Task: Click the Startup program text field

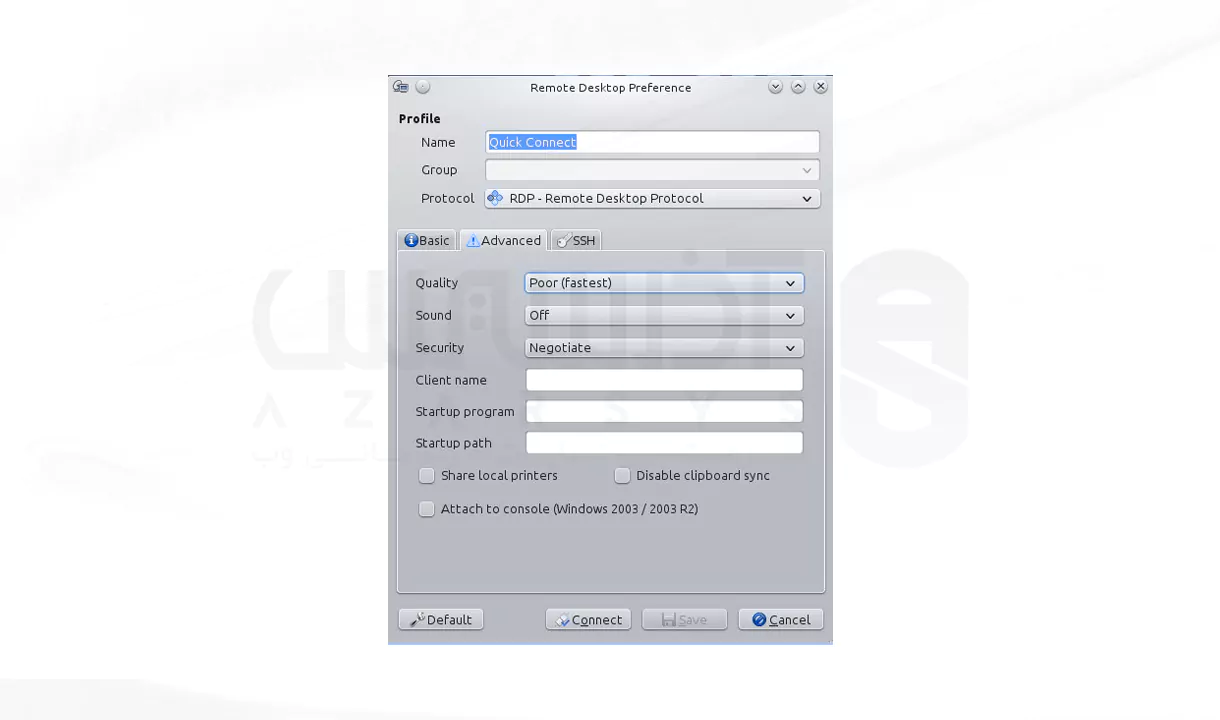Action: [x=664, y=411]
